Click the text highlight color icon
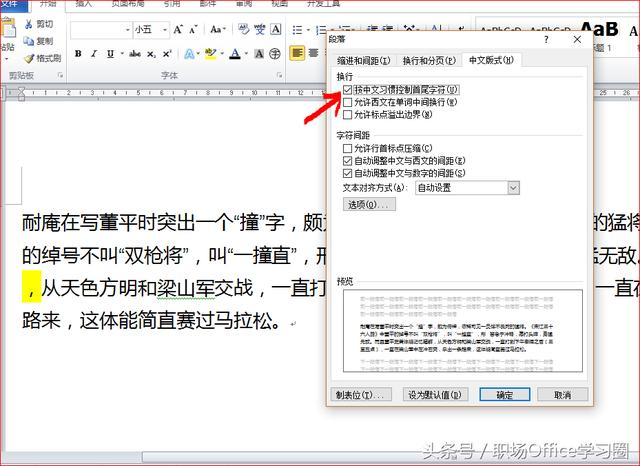 coord(211,53)
